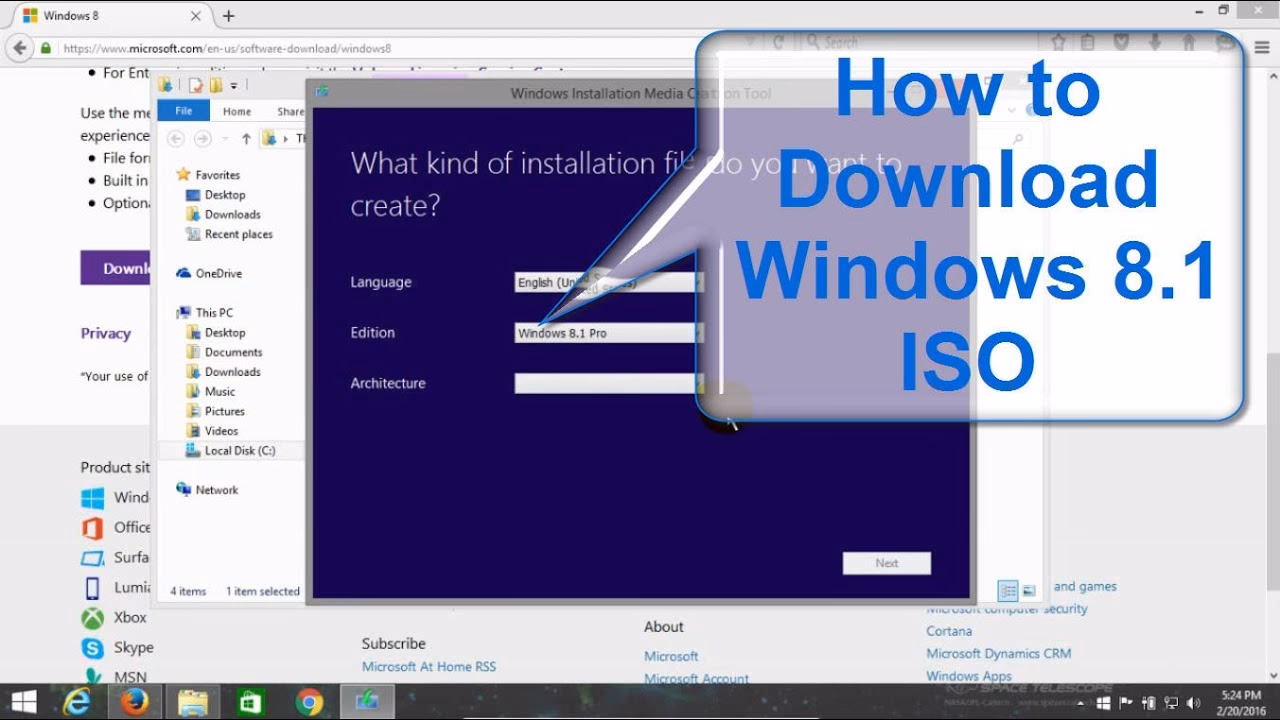Click the Windows logo product icon
The image size is (1280, 720).
click(x=94, y=497)
